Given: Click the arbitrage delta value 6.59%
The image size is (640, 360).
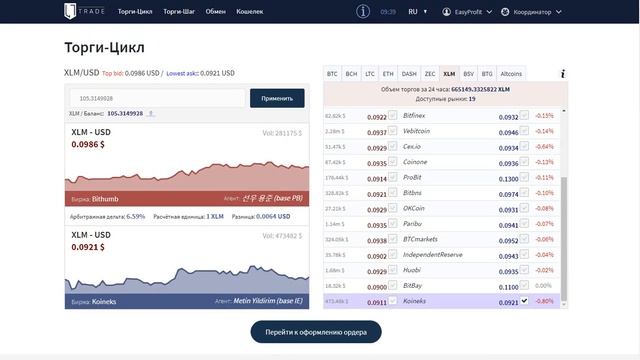Looking at the screenshot, I should tap(136, 216).
